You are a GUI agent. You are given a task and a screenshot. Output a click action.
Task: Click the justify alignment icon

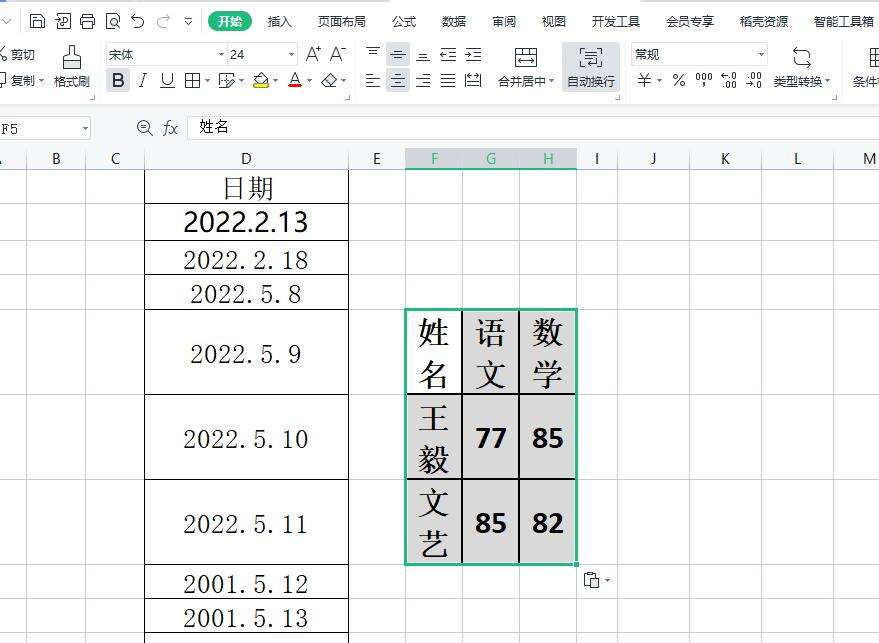(x=448, y=80)
